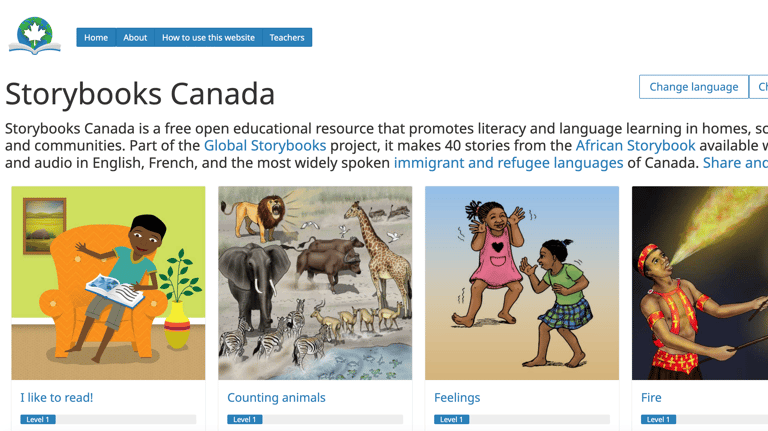The height and width of the screenshot is (431, 768).
Task: Open Feelings story cover image
Action: [x=522, y=283]
